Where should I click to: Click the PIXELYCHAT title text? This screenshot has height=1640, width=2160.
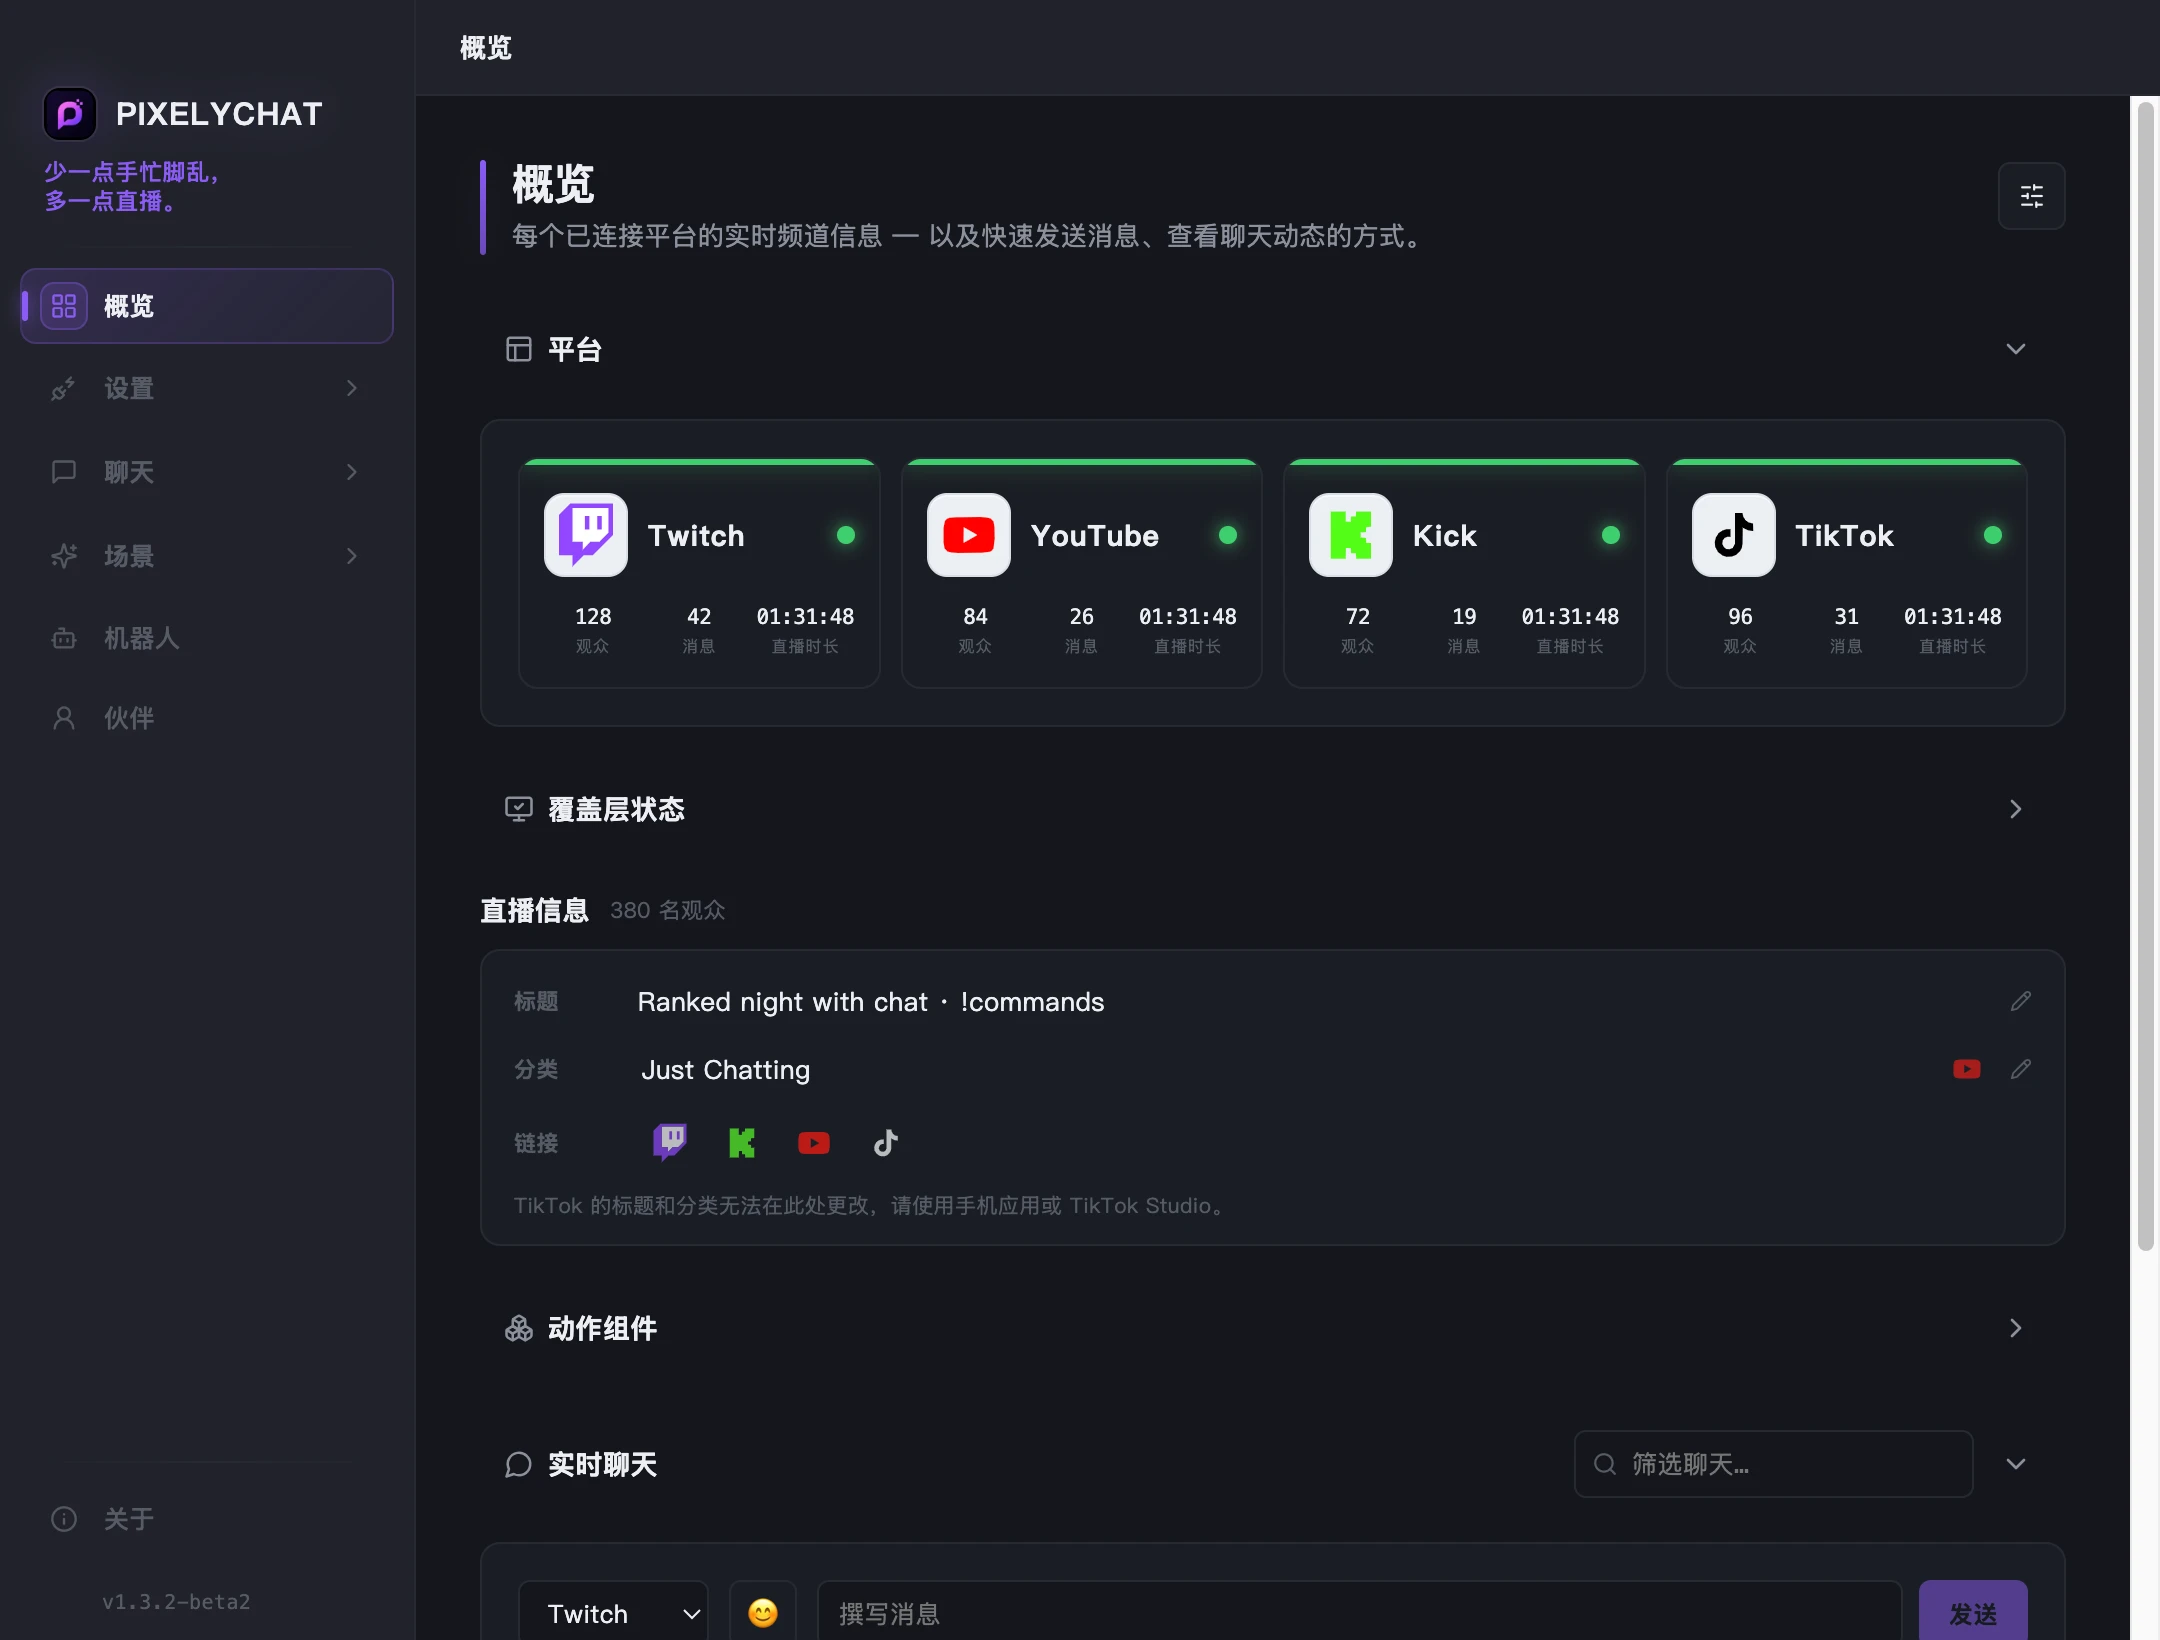pos(219,114)
